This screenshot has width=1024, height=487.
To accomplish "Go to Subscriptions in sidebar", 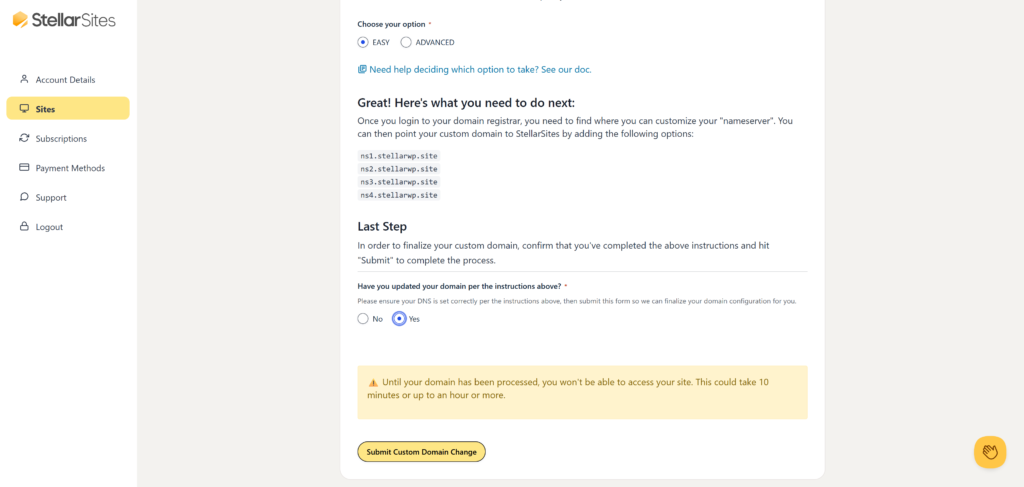I will pos(61,138).
